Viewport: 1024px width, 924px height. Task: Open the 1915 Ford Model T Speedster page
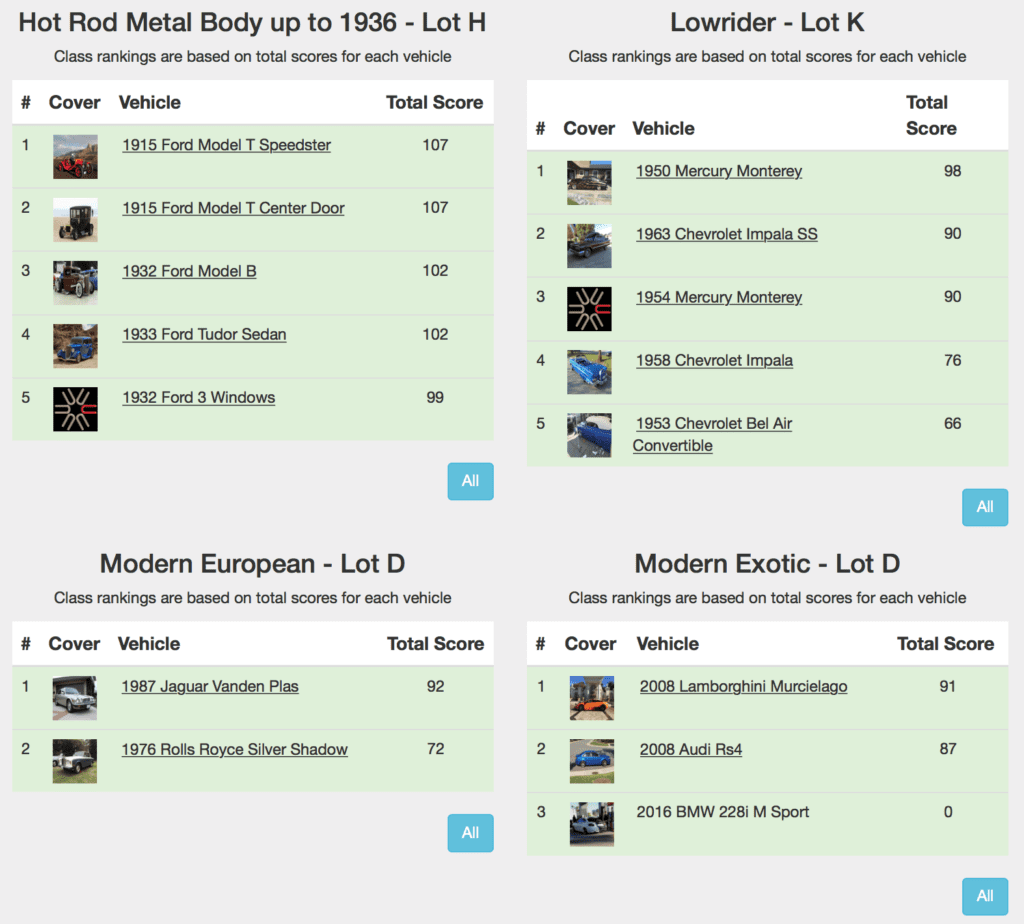tap(225, 144)
